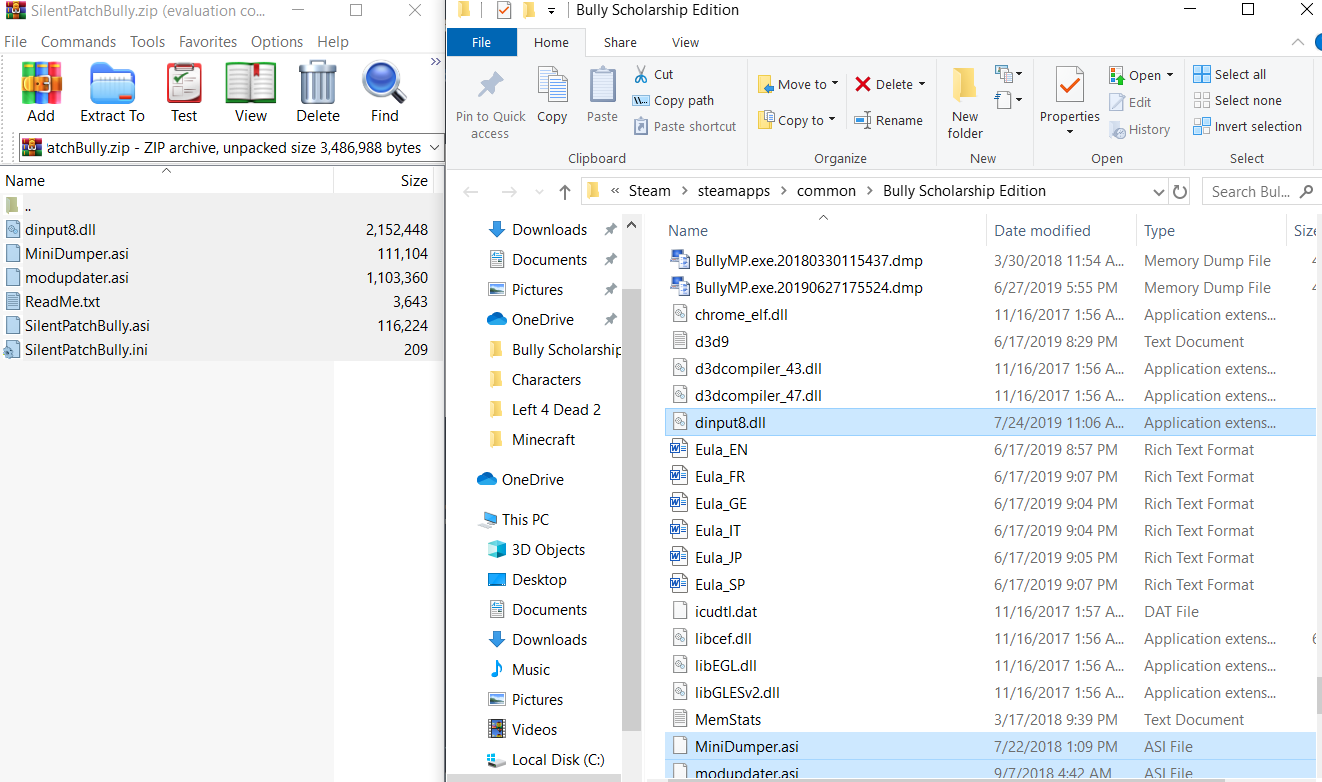Click the Copy button in Explorer ribbon
1322x782 pixels.
[552, 95]
